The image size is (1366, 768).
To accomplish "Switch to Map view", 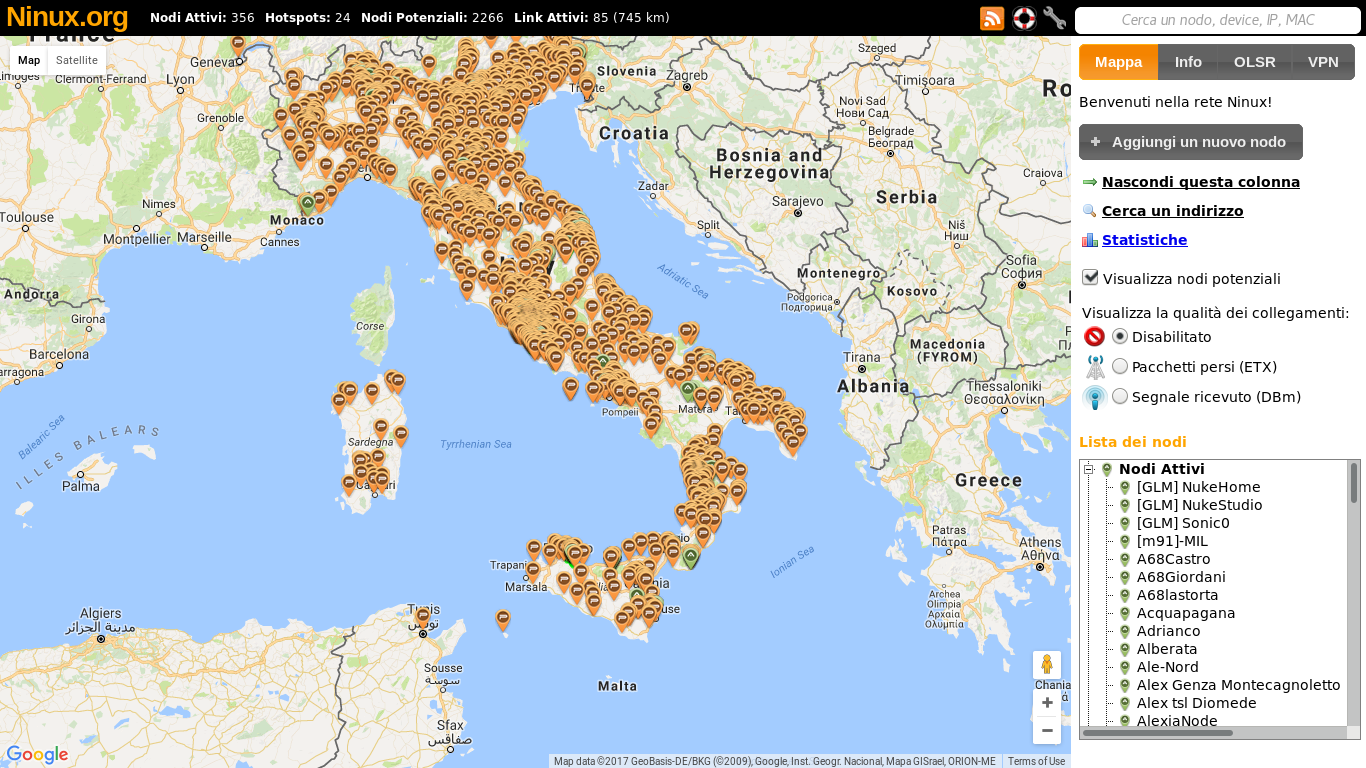I will point(29,60).
